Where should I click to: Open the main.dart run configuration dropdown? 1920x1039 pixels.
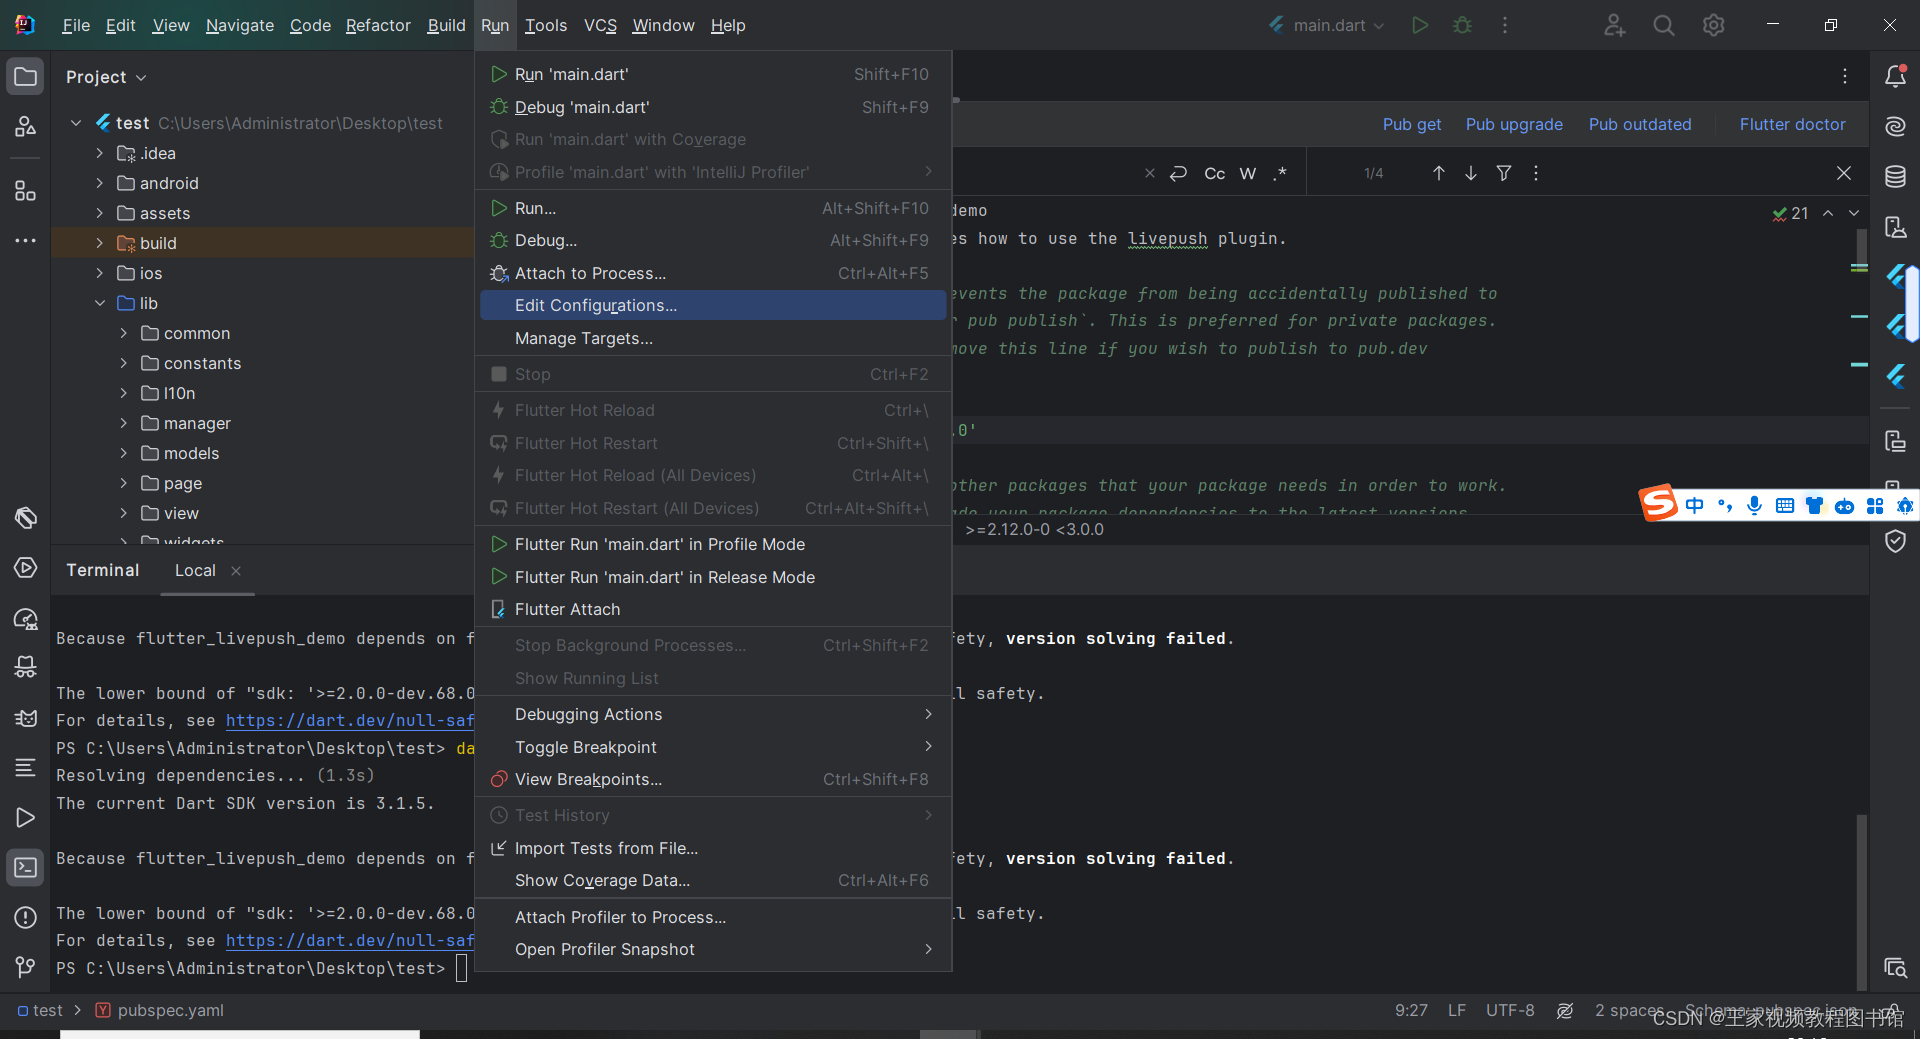tap(1330, 25)
